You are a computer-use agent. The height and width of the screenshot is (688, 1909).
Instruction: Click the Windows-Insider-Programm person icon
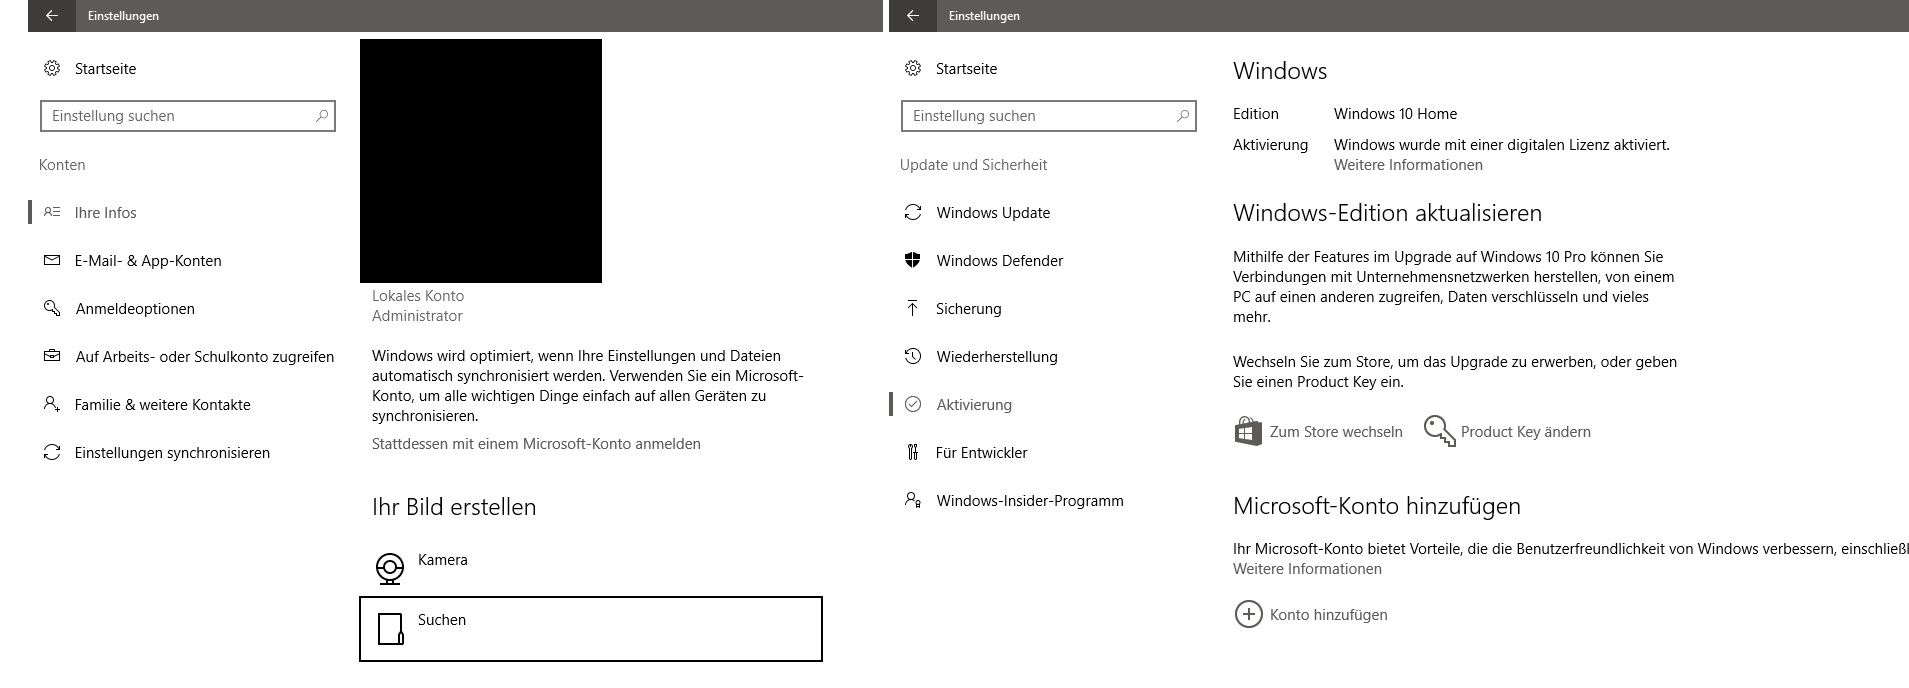(x=913, y=500)
